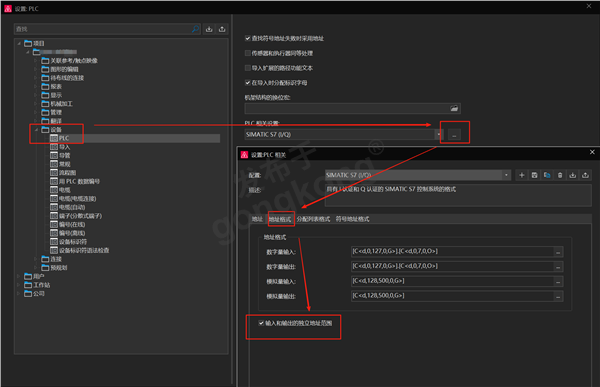Collapse the 设备 folder
The image size is (600, 387).
pos(36,130)
